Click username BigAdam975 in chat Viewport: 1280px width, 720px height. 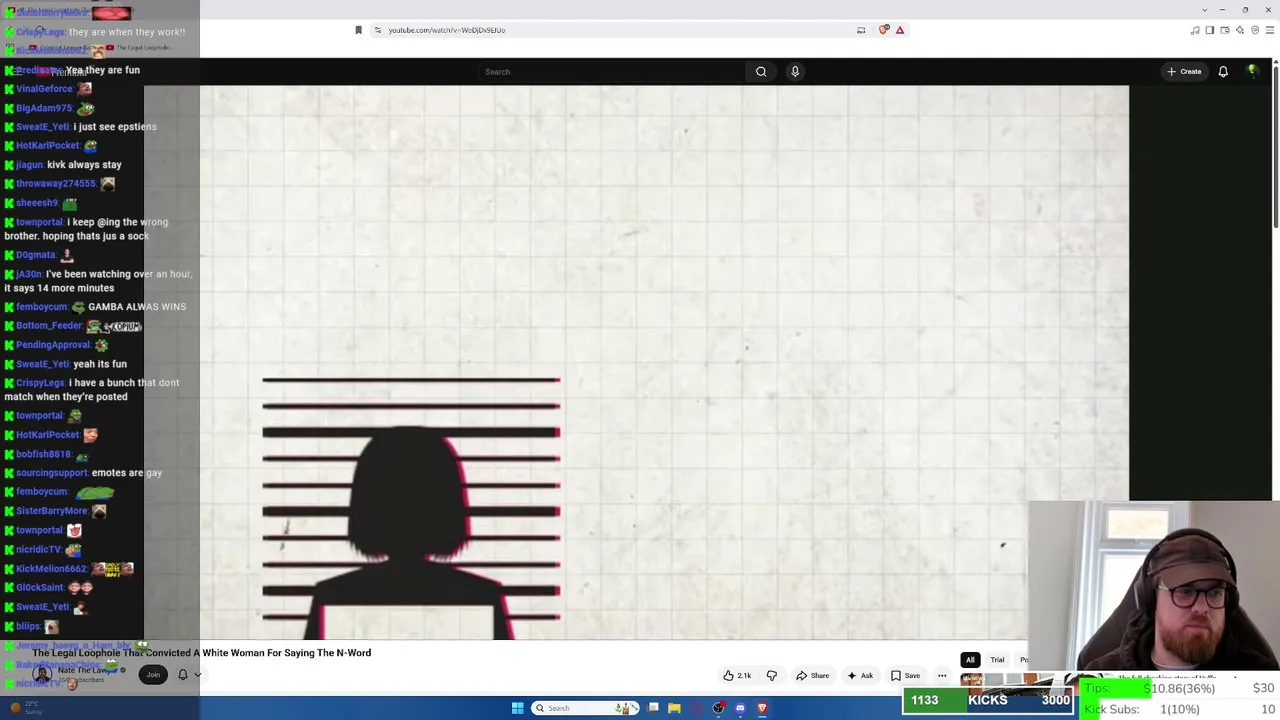[44, 108]
